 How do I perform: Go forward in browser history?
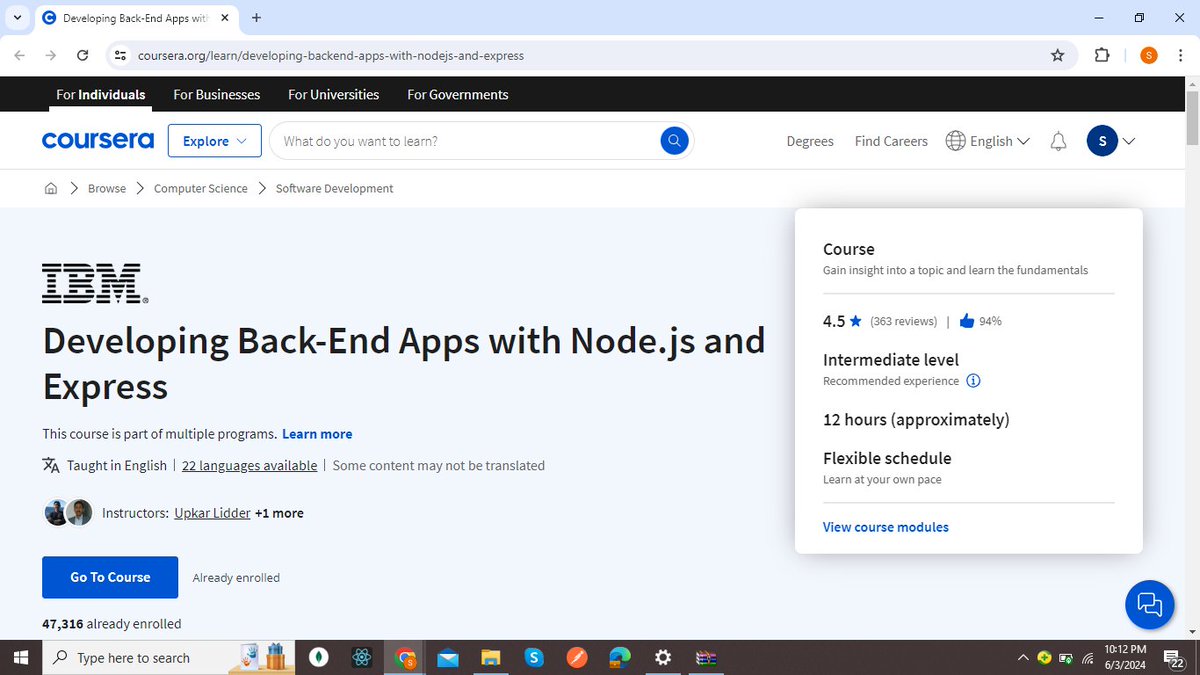[51, 55]
